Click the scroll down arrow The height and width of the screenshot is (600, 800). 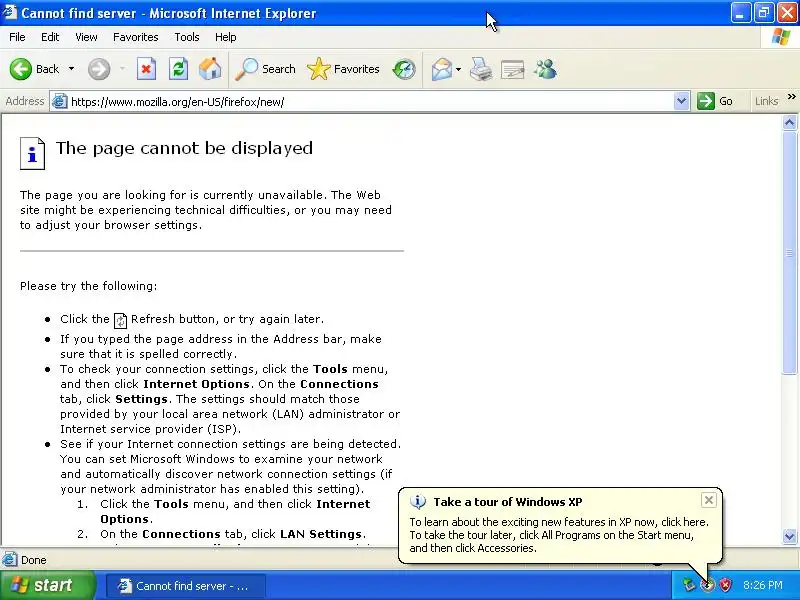(789, 536)
